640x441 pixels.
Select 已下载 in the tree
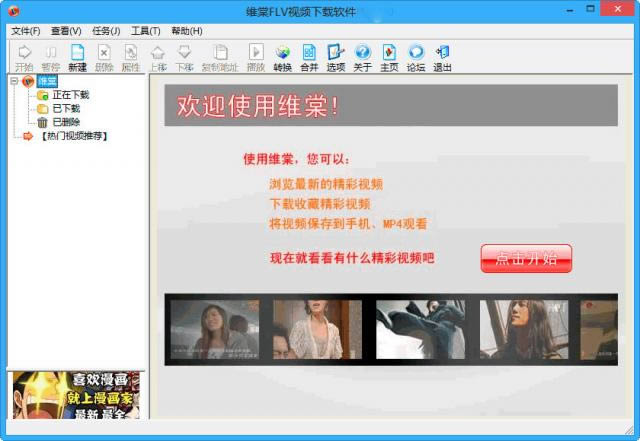coord(66,108)
